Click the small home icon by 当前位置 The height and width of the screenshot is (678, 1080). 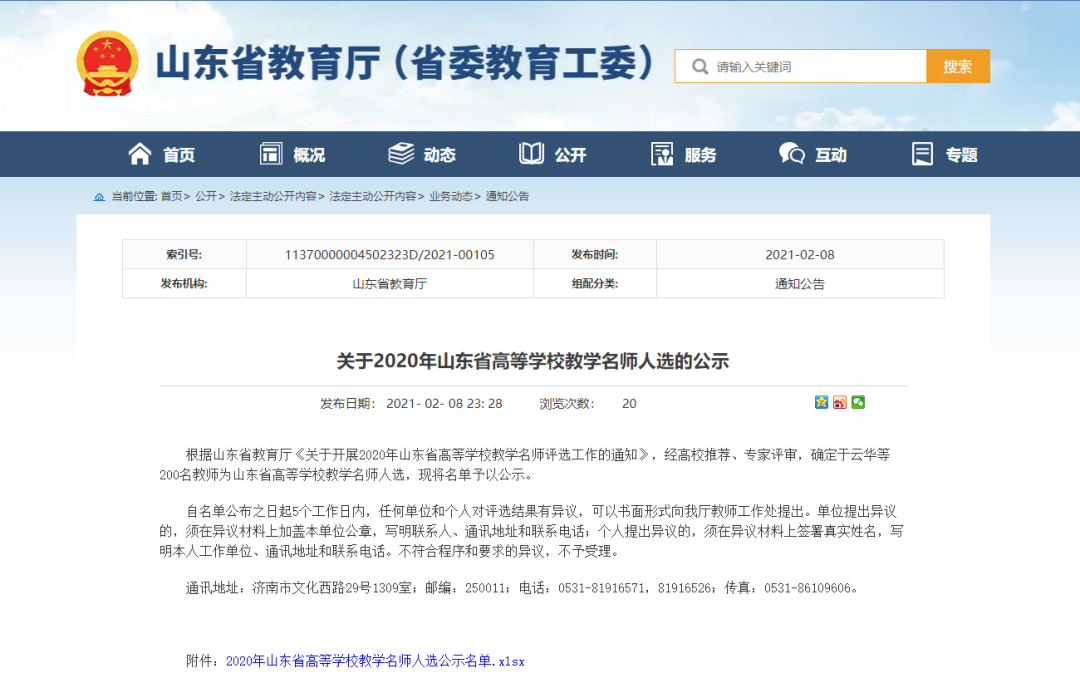tap(99, 197)
